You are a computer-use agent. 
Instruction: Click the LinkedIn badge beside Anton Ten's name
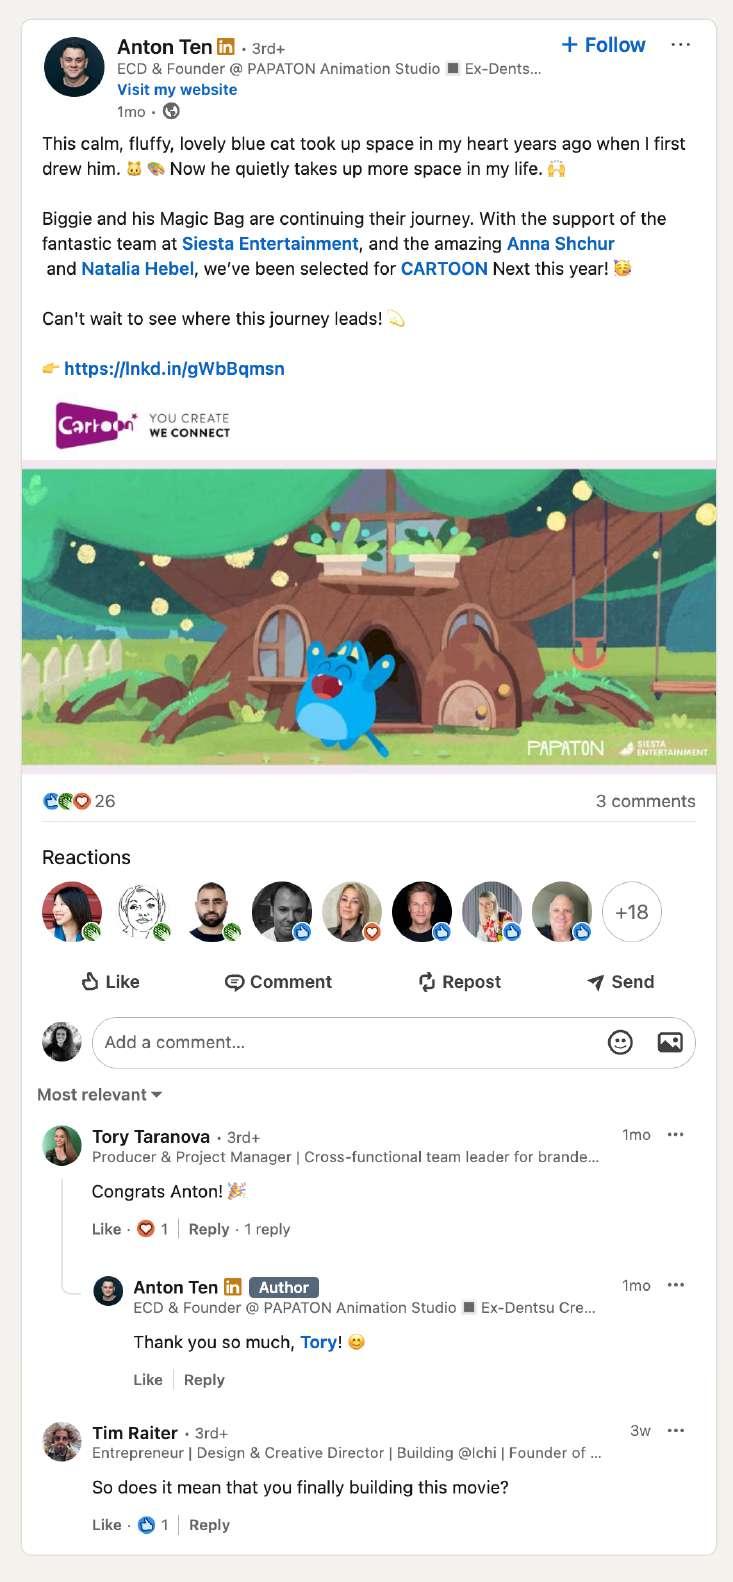coord(226,47)
